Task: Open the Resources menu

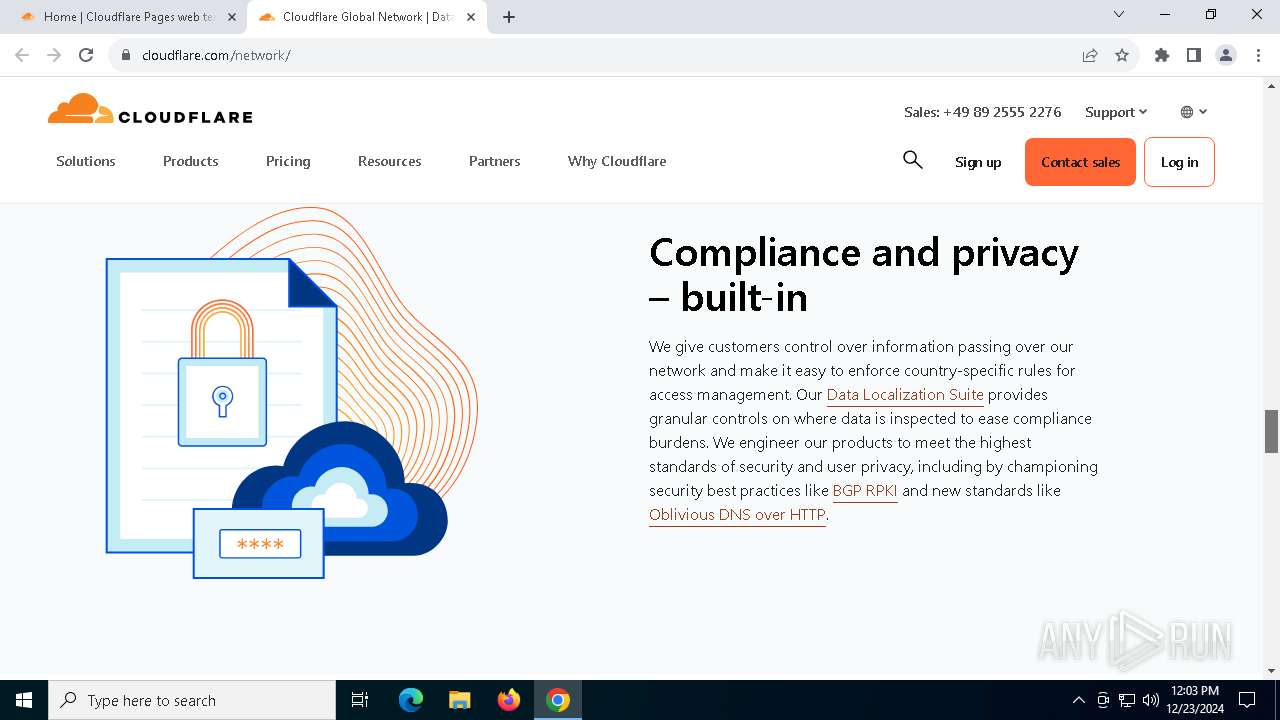Action: click(390, 161)
